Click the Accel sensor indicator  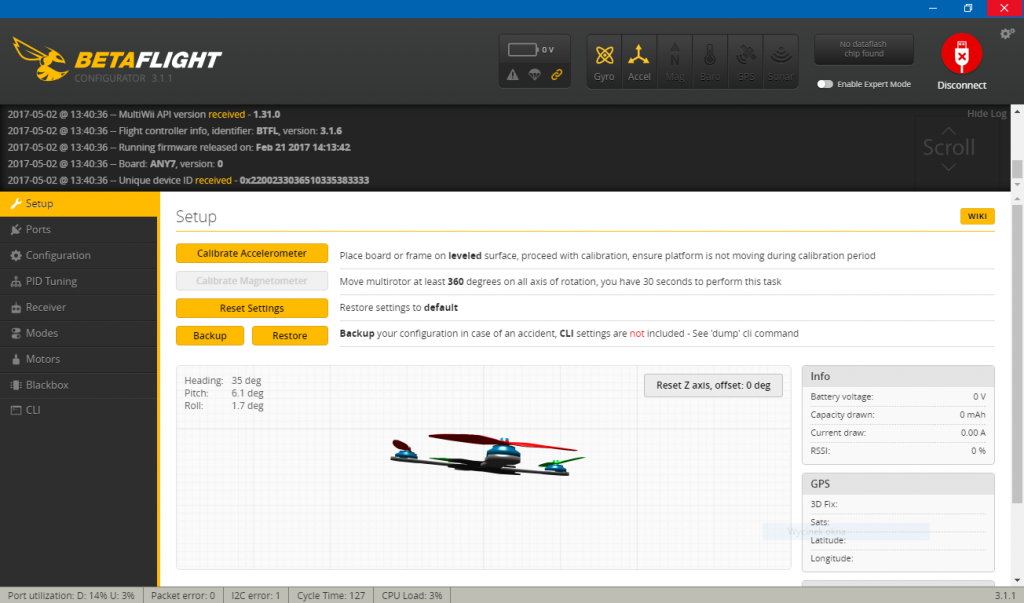(639, 60)
